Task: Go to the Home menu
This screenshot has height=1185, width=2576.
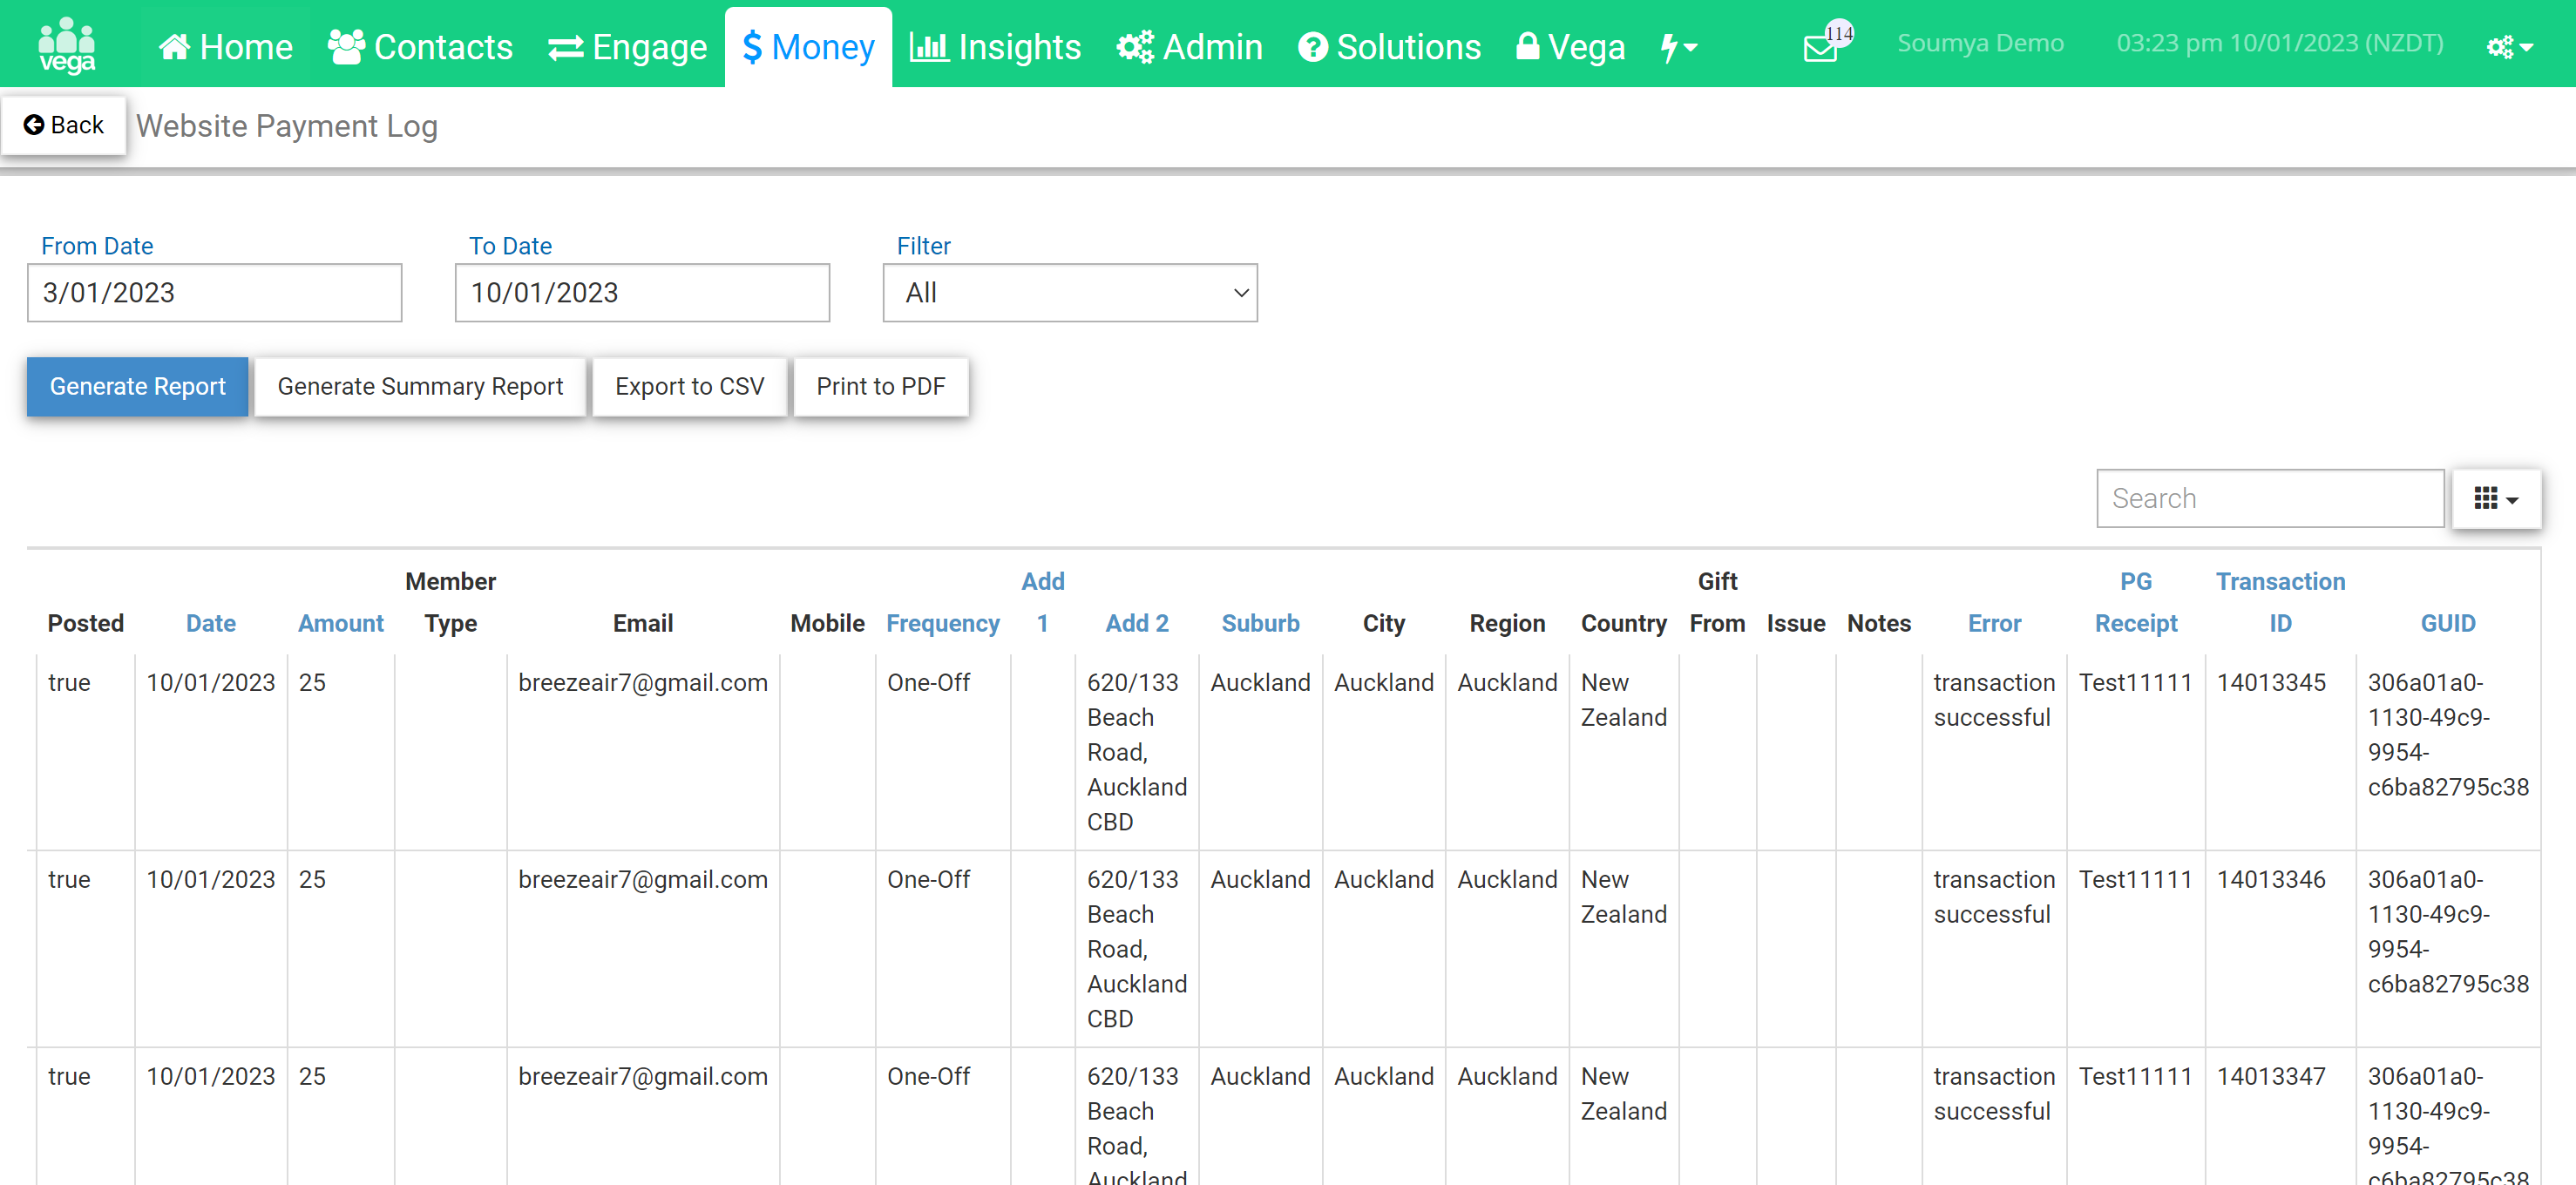Action: 226,47
